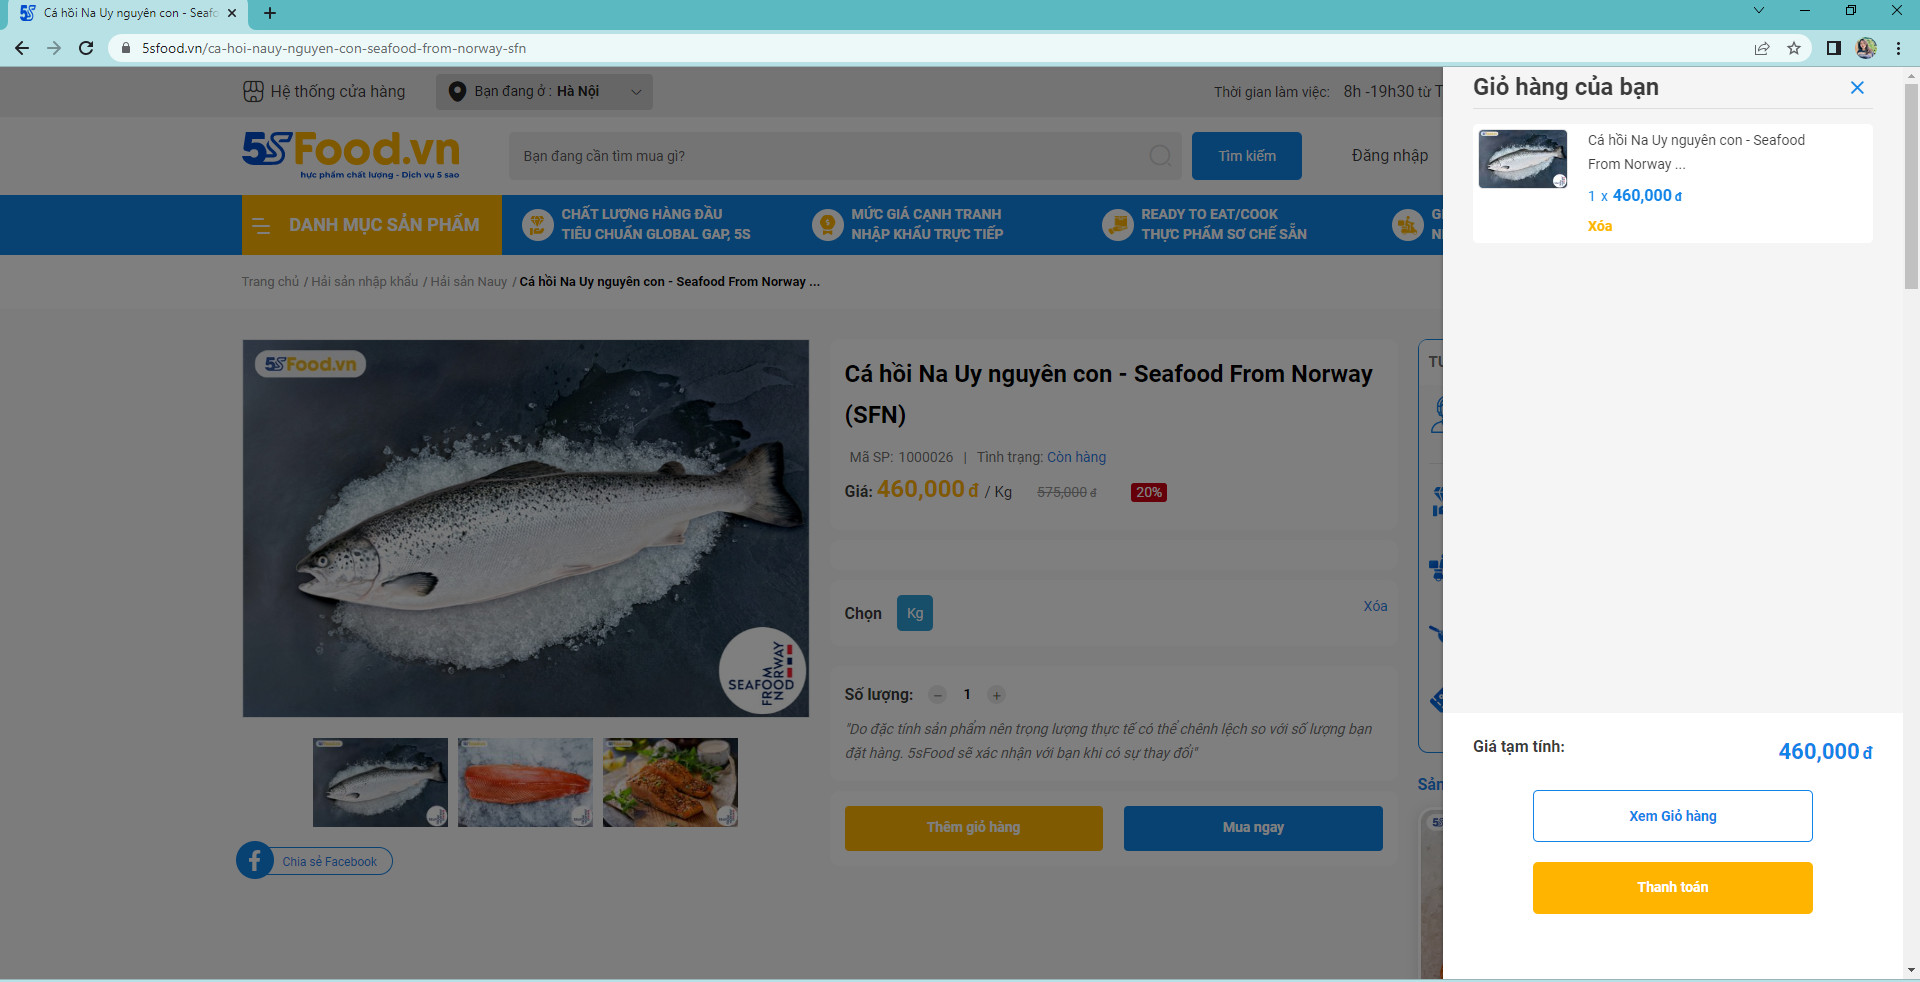The width and height of the screenshot is (1920, 982).
Task: Open the Chrome three-dot menu
Action: tap(1898, 48)
